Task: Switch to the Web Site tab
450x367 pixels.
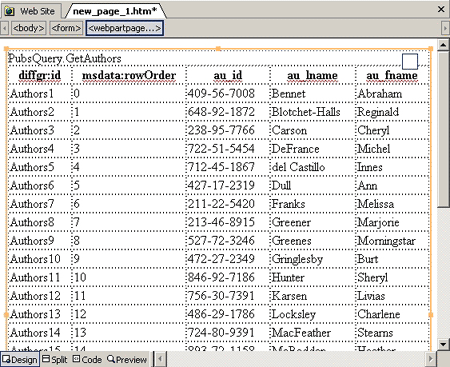Action: [31, 11]
